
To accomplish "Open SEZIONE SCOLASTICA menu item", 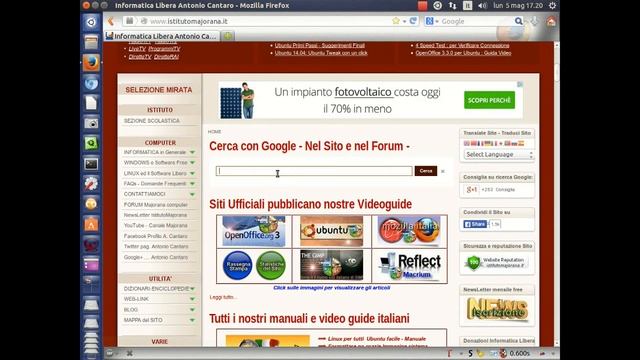I will click(x=151, y=121).
